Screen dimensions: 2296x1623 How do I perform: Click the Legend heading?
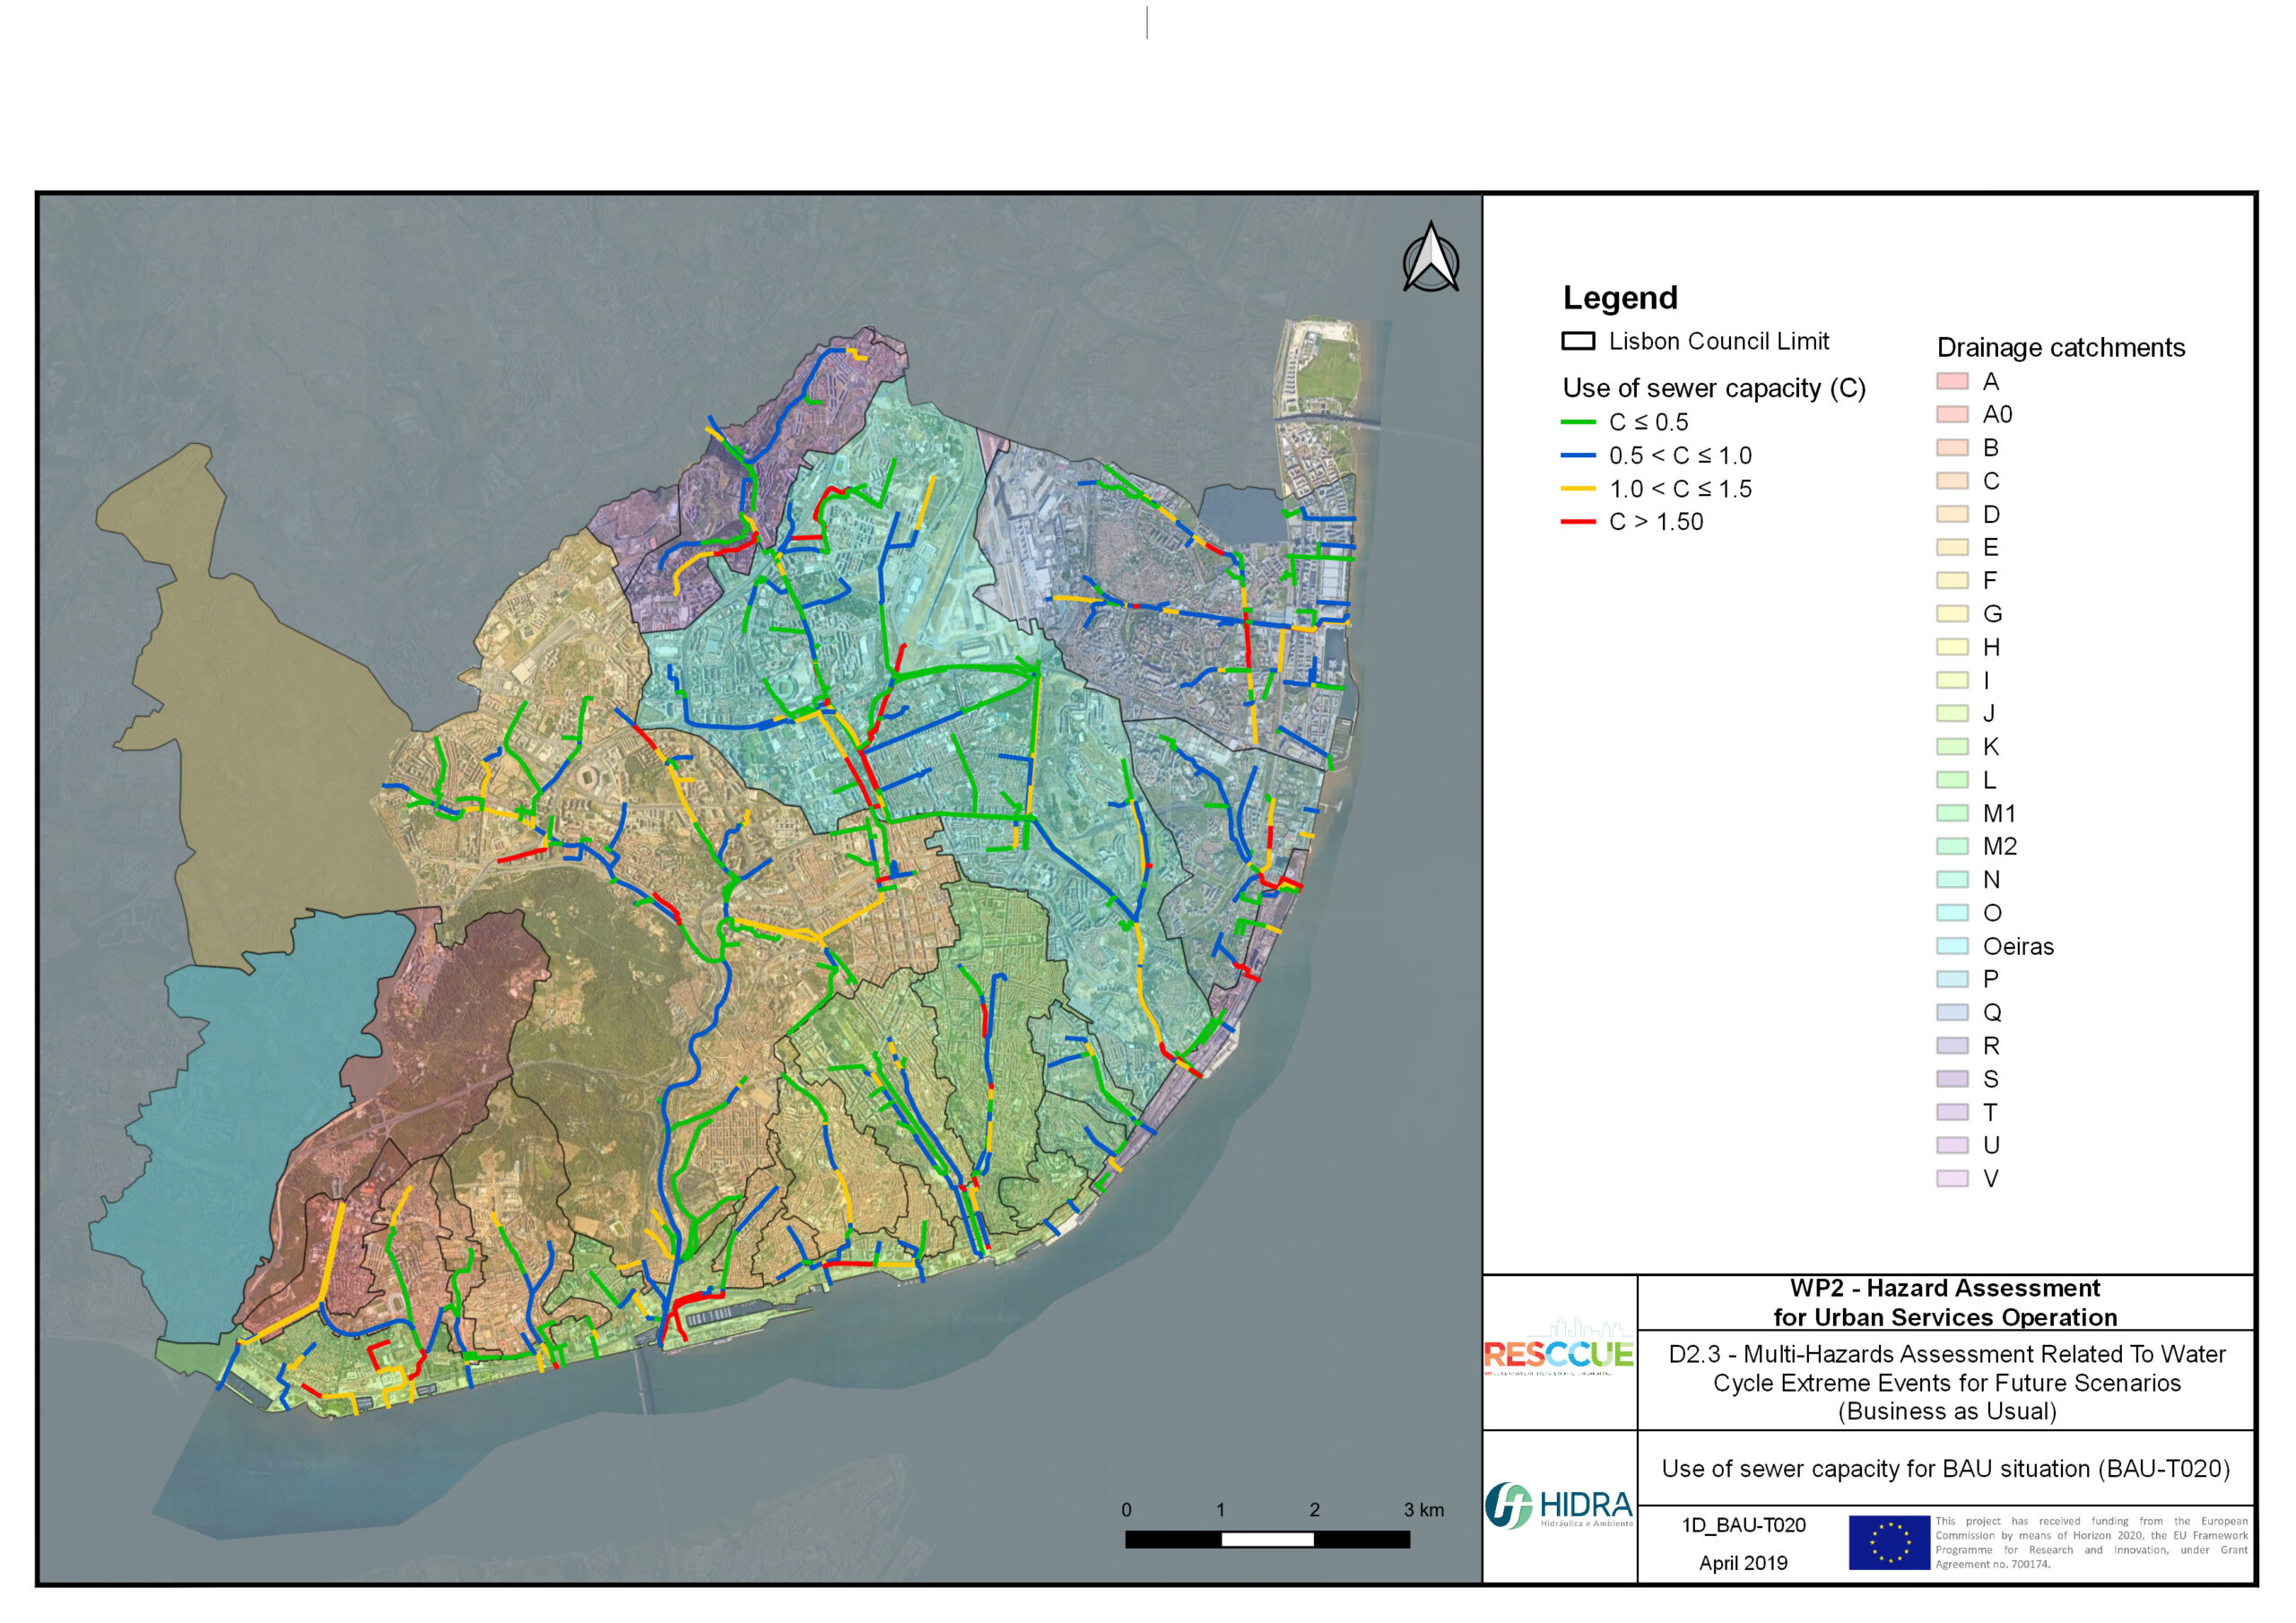point(1620,298)
